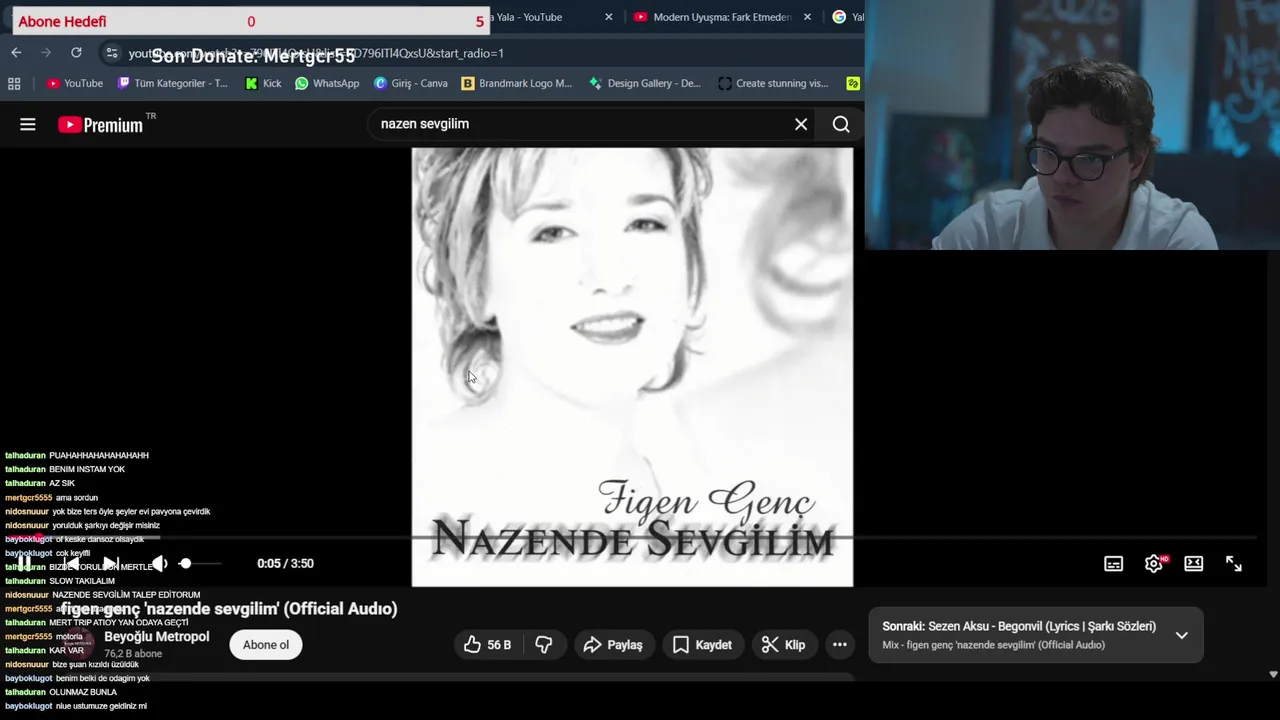Click the Figen Genç album cover video
Screen dimensions: 1280x720
click(x=632, y=367)
